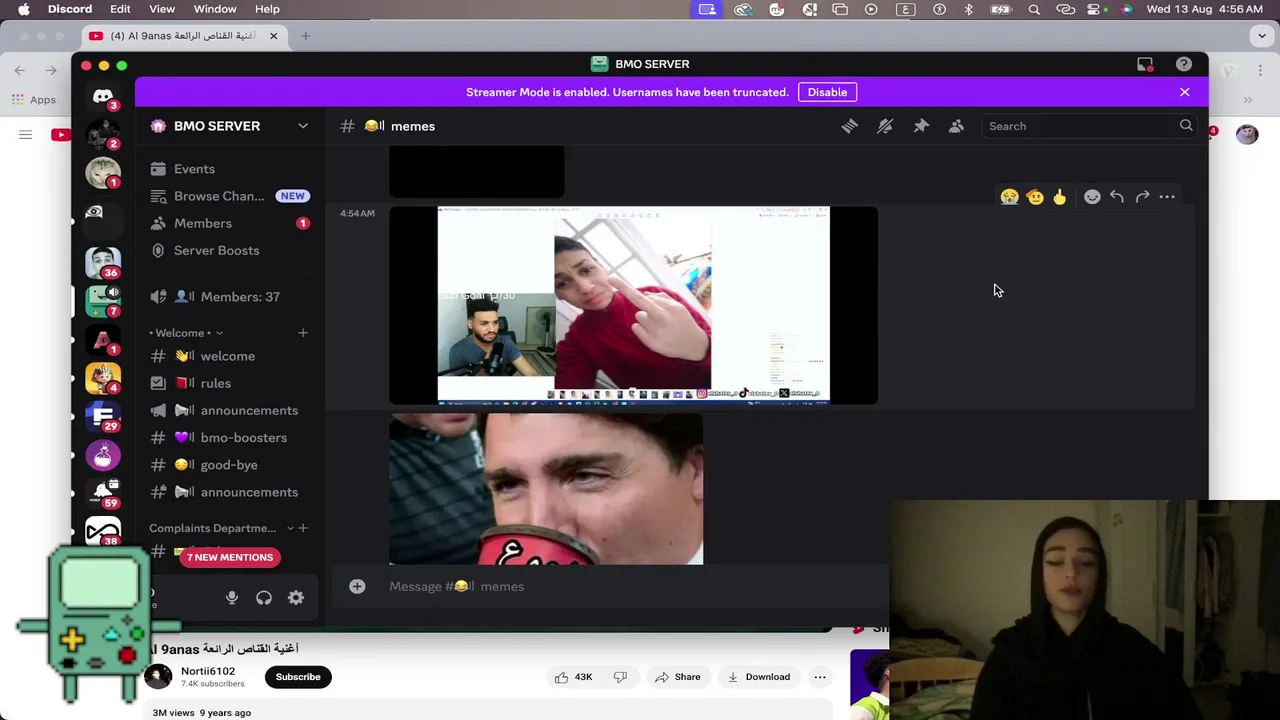Image resolution: width=1280 pixels, height=720 pixels.
Task: Open notification settings bell icon in header
Action: pos(885,126)
